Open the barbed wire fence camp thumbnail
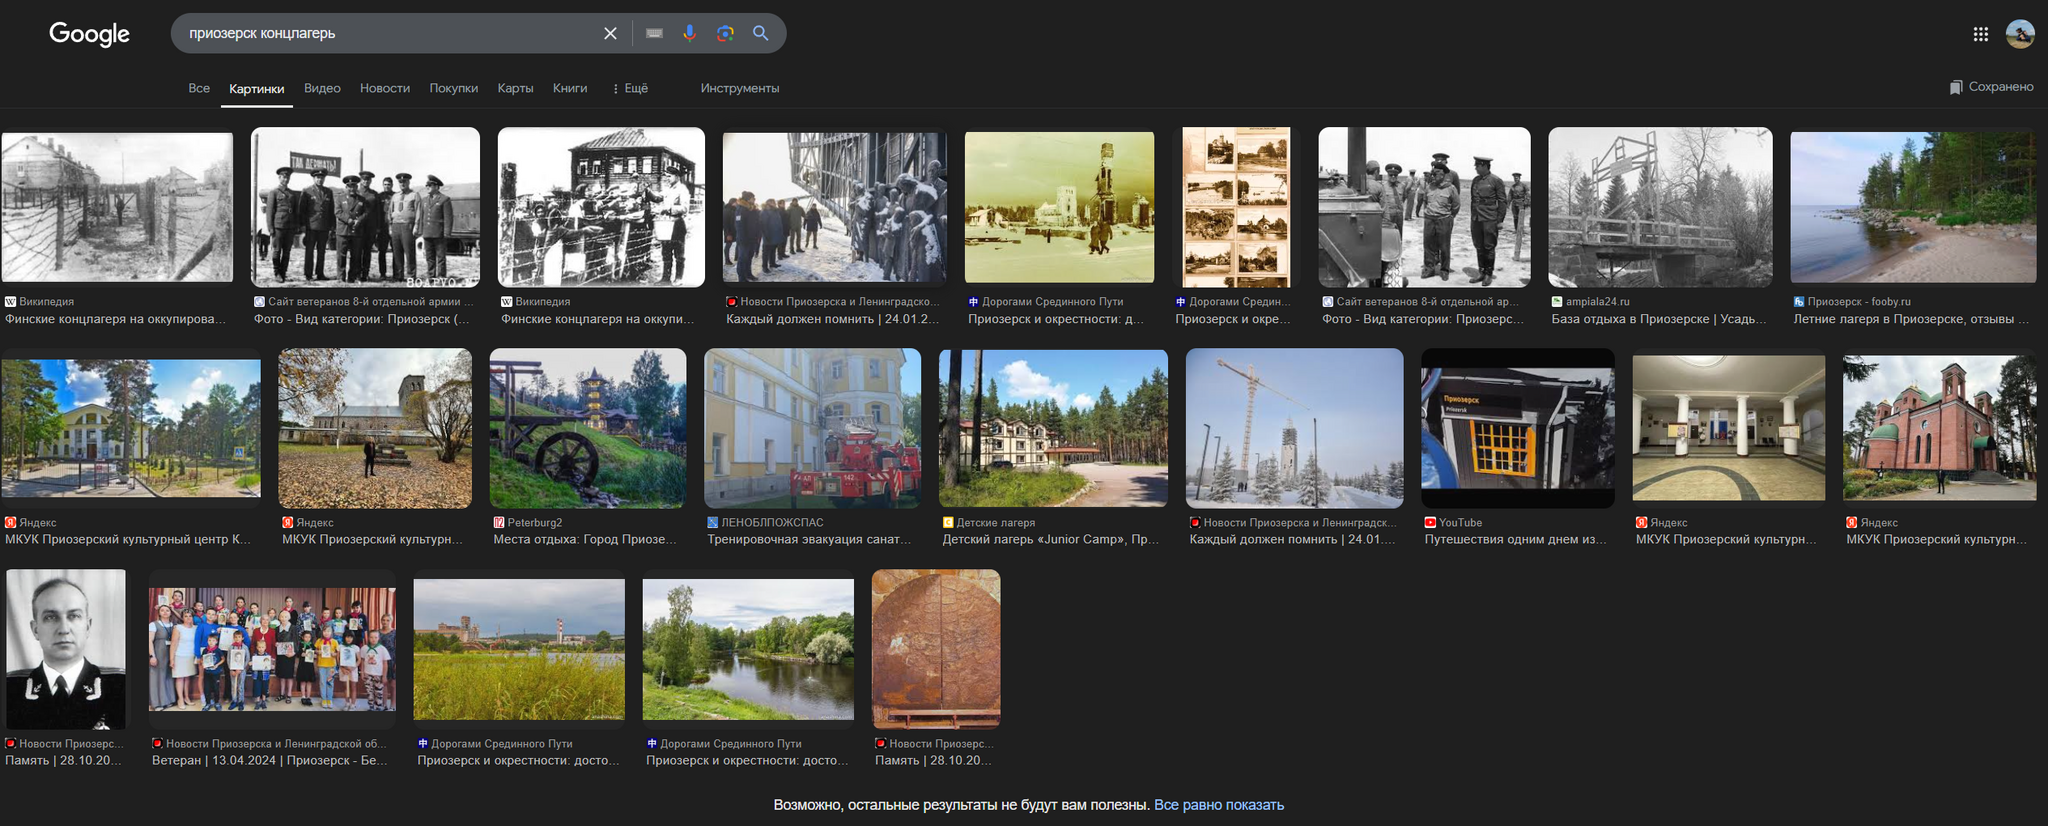Screen dimensions: 2048x826 tap(117, 207)
